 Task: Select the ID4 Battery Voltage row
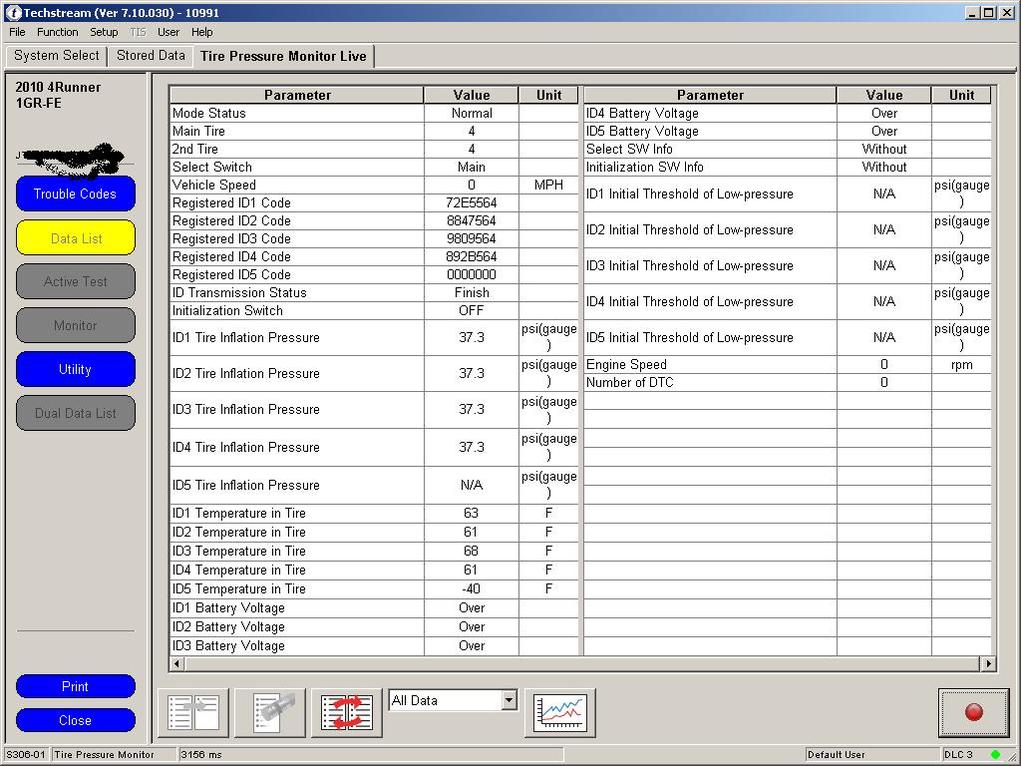click(x=787, y=113)
